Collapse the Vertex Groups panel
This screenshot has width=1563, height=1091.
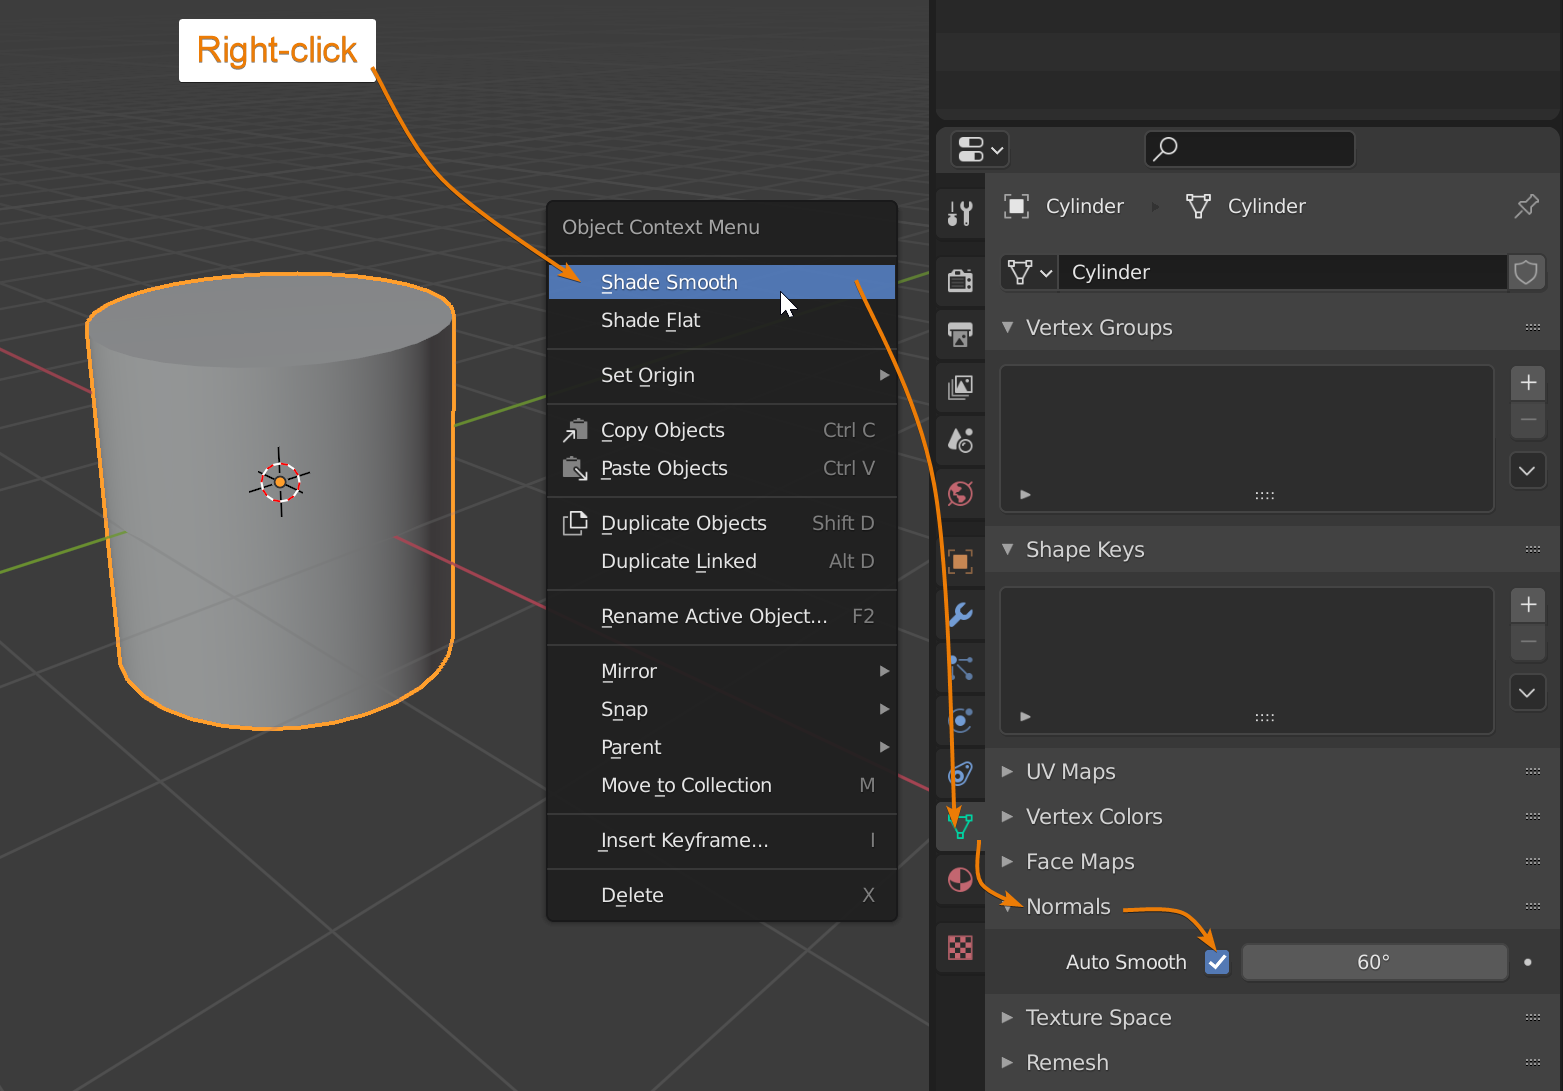[x=1098, y=328]
